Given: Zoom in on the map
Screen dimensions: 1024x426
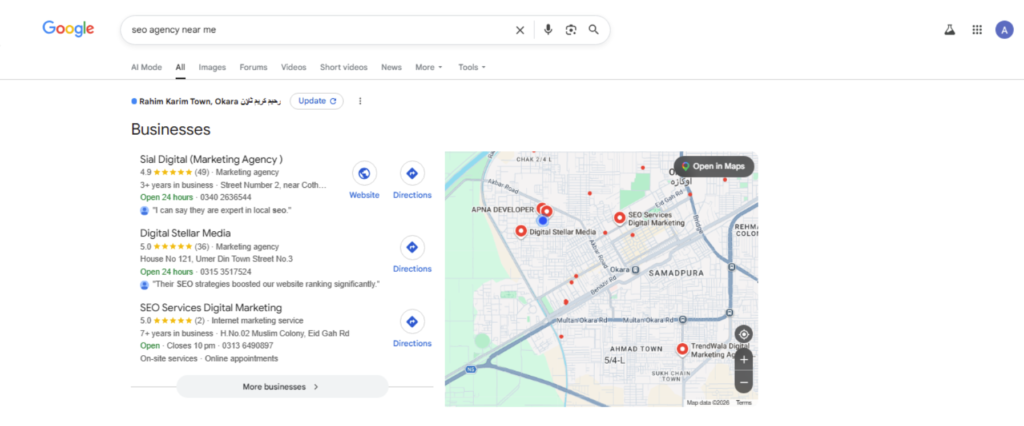Looking at the screenshot, I should 744,359.
